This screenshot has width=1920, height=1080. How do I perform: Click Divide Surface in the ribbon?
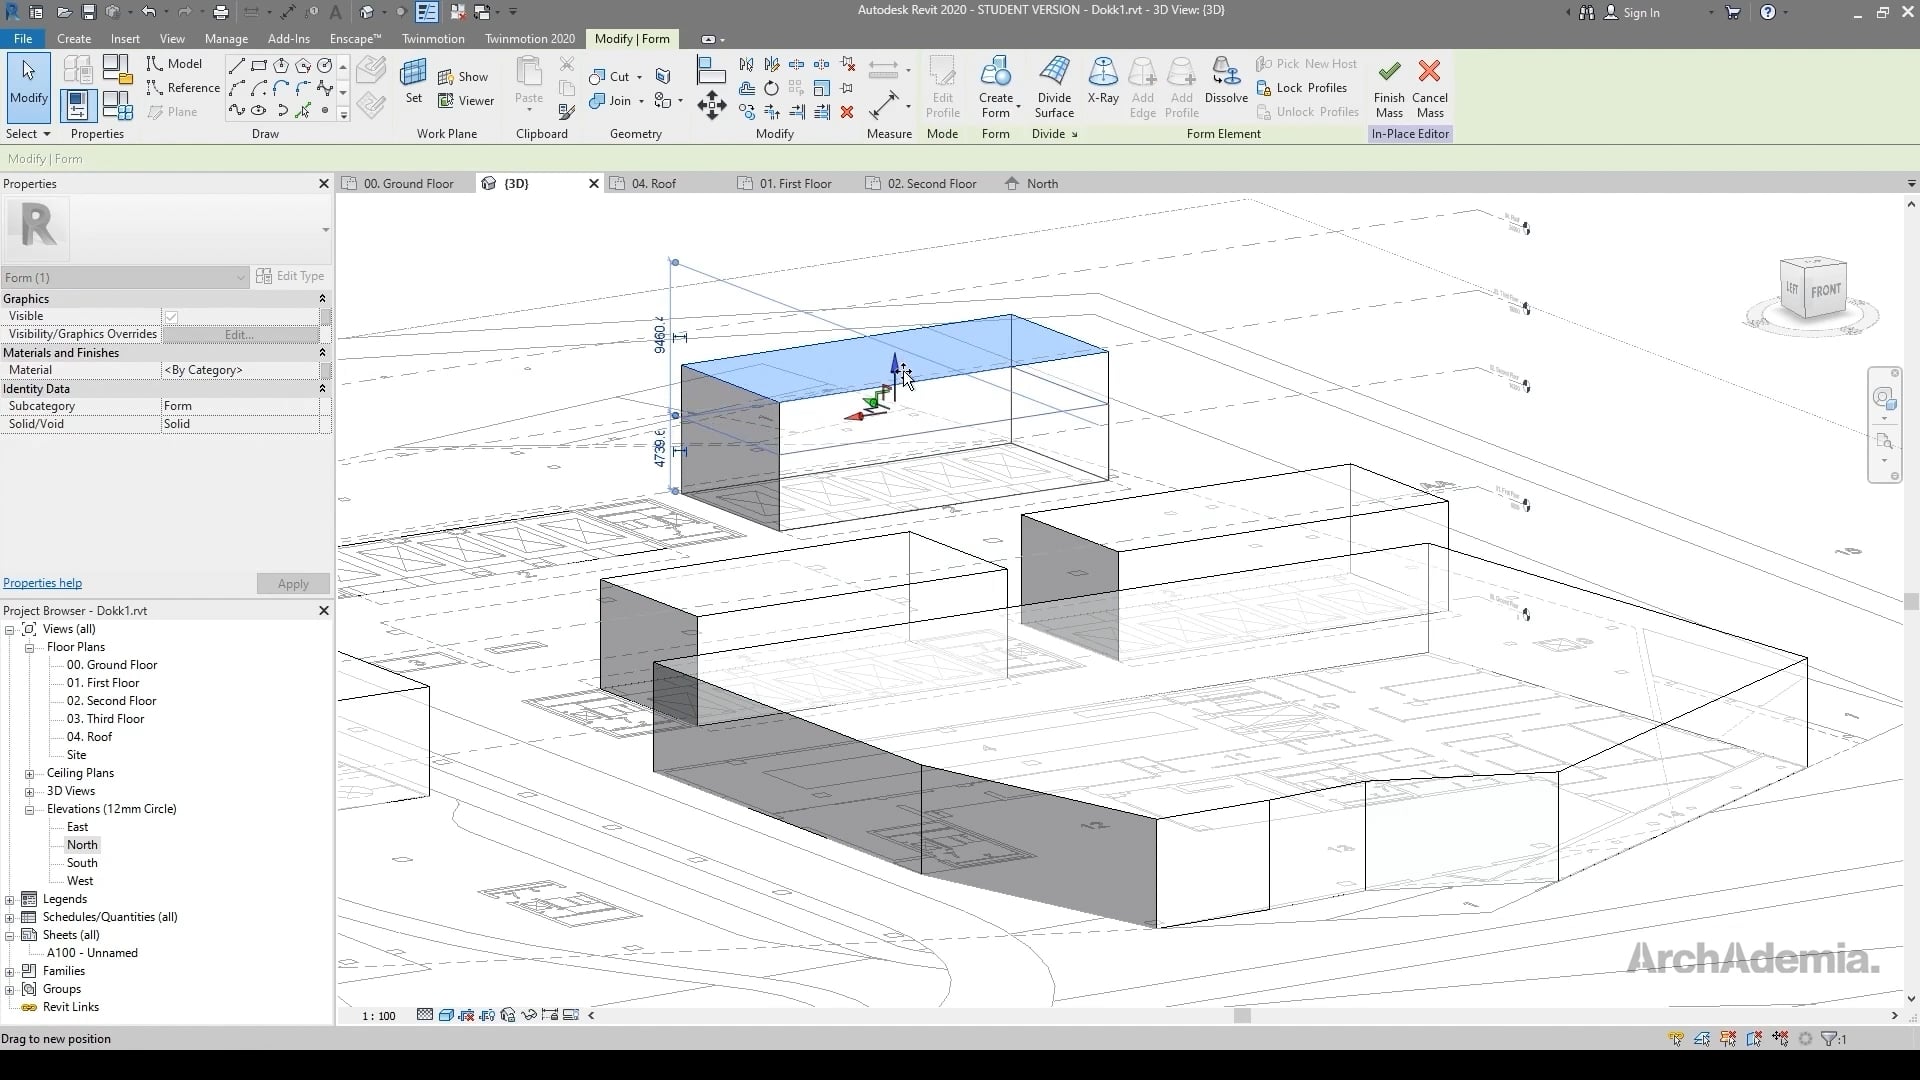click(1055, 85)
